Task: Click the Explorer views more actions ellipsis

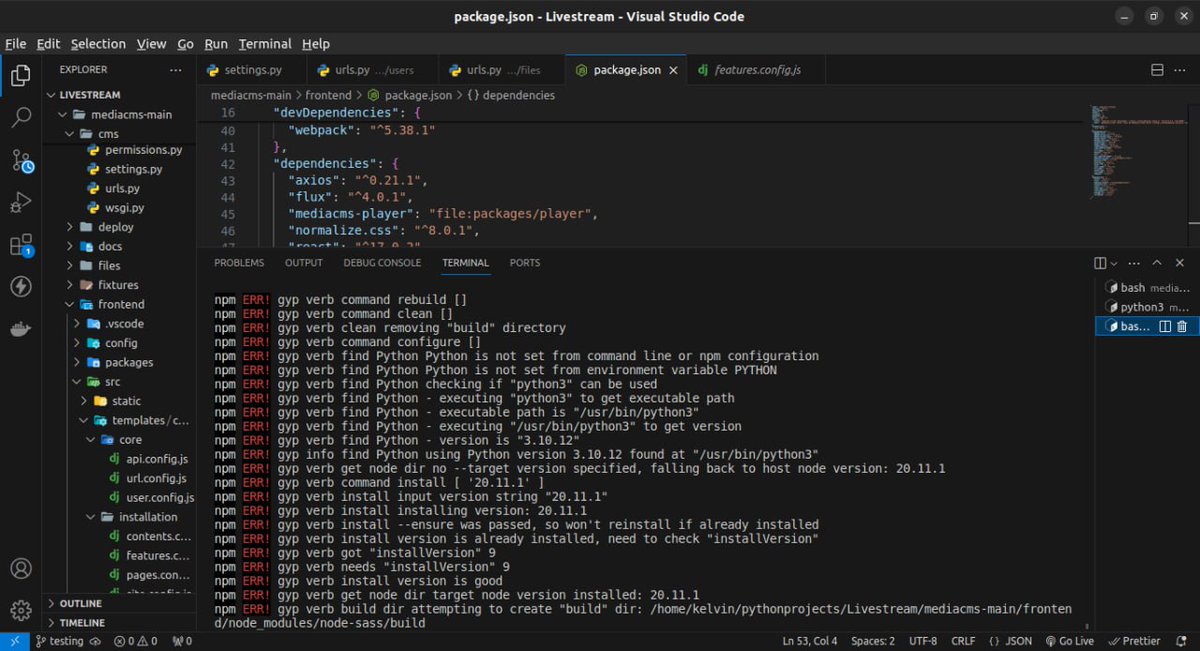Action: [176, 70]
